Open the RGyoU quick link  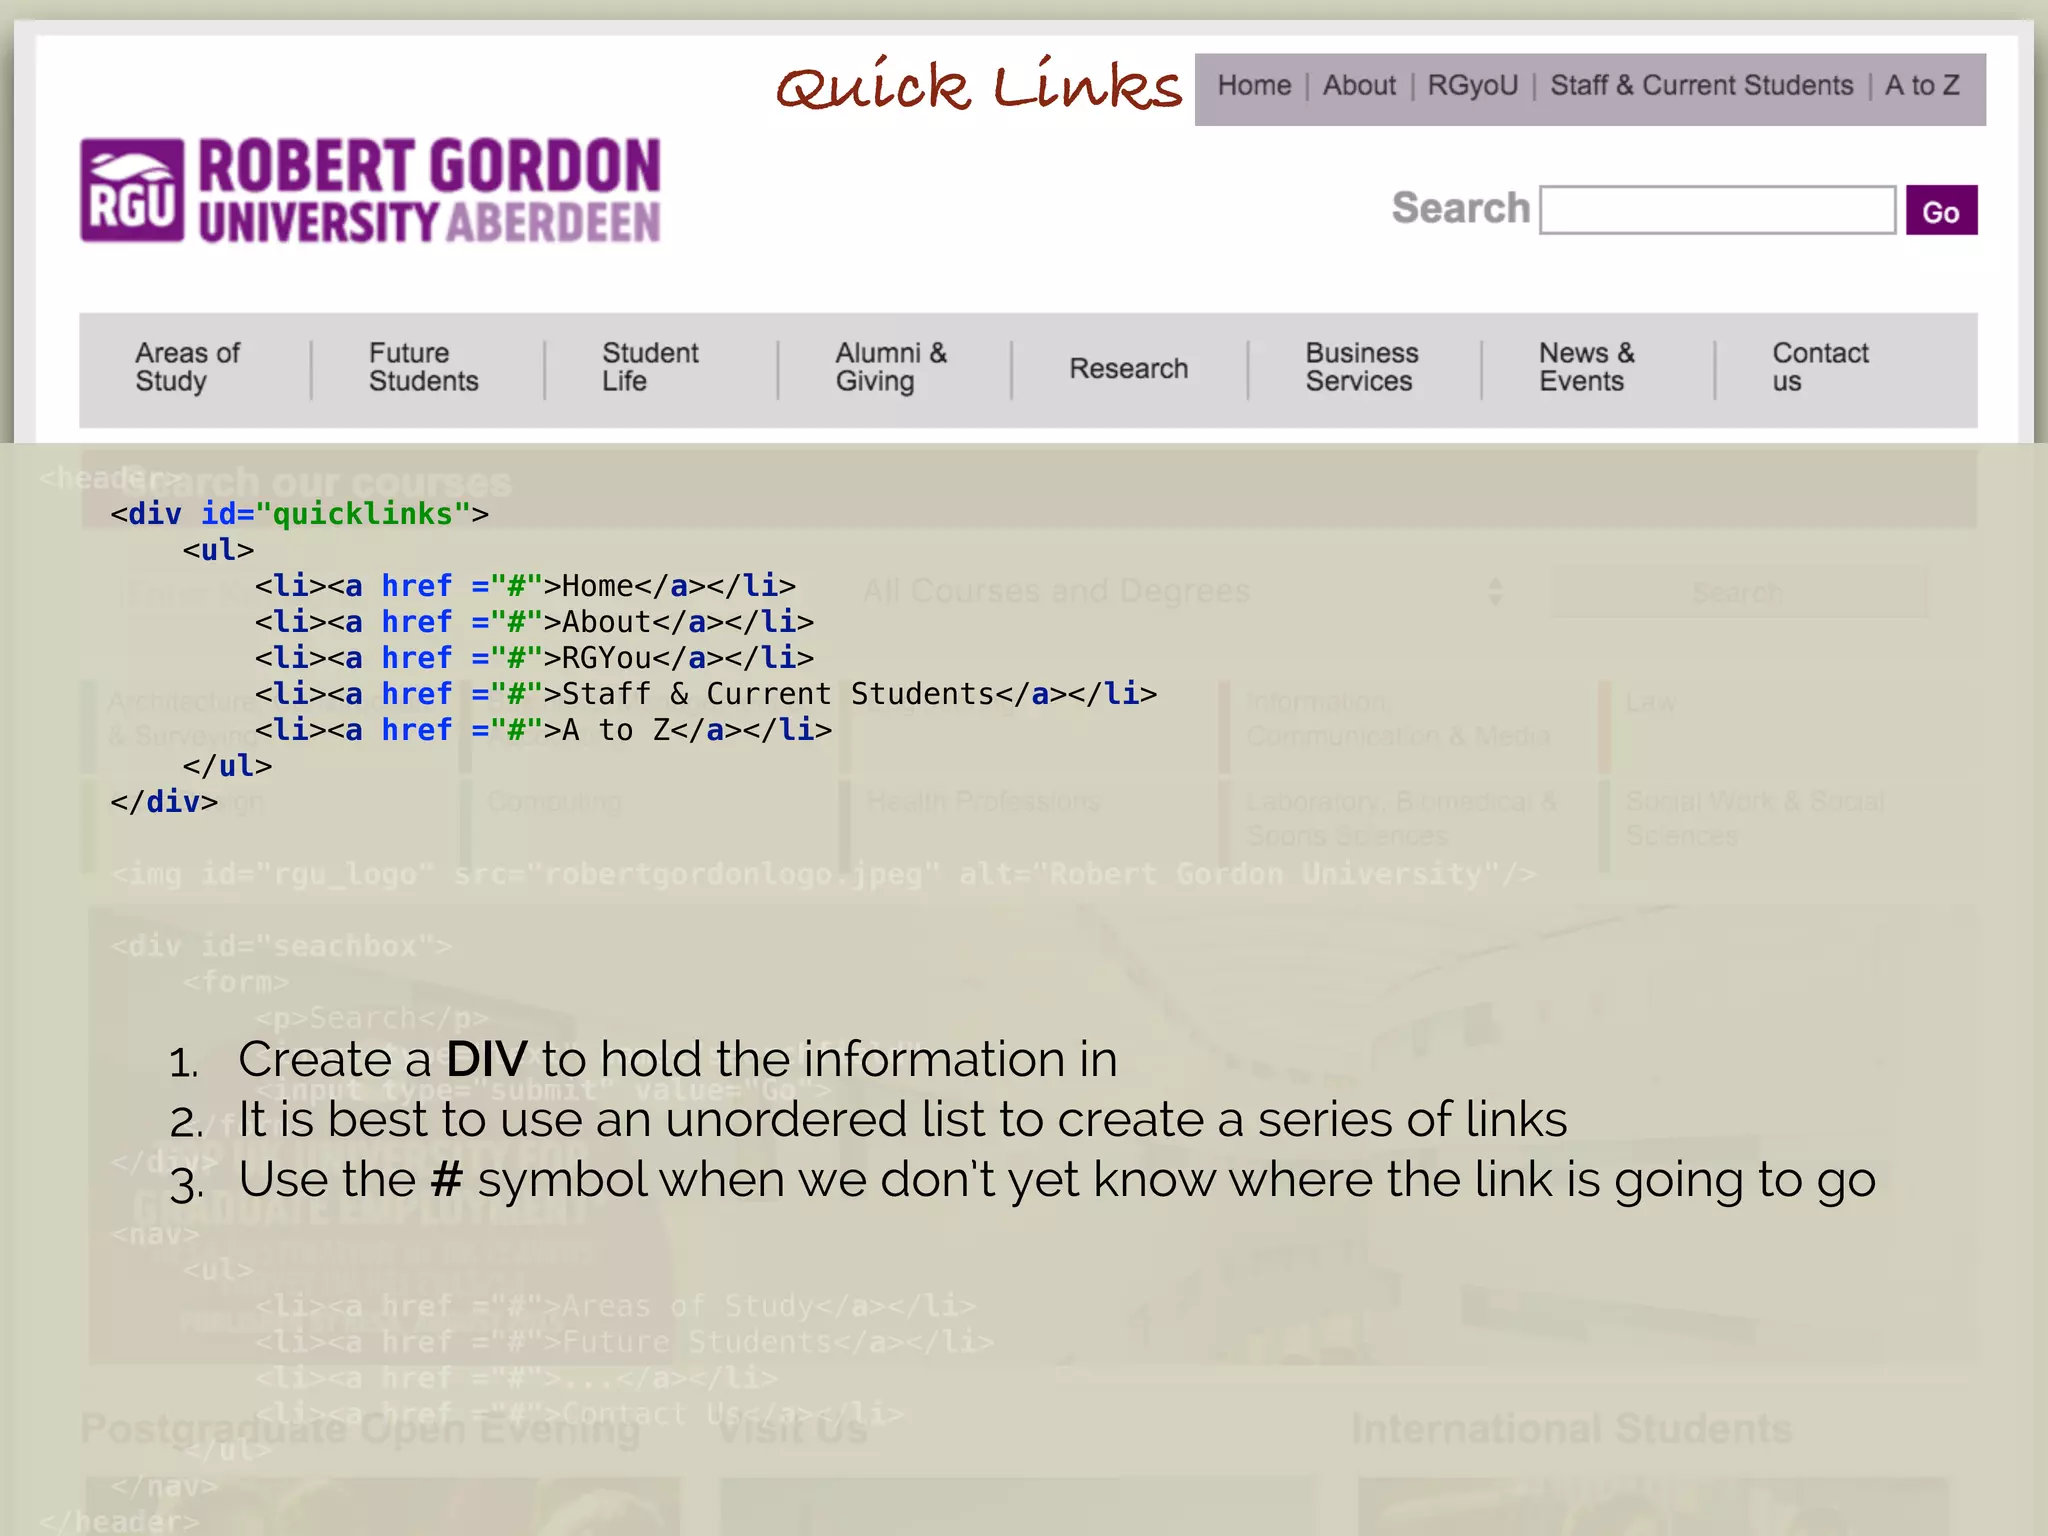[x=1472, y=86]
